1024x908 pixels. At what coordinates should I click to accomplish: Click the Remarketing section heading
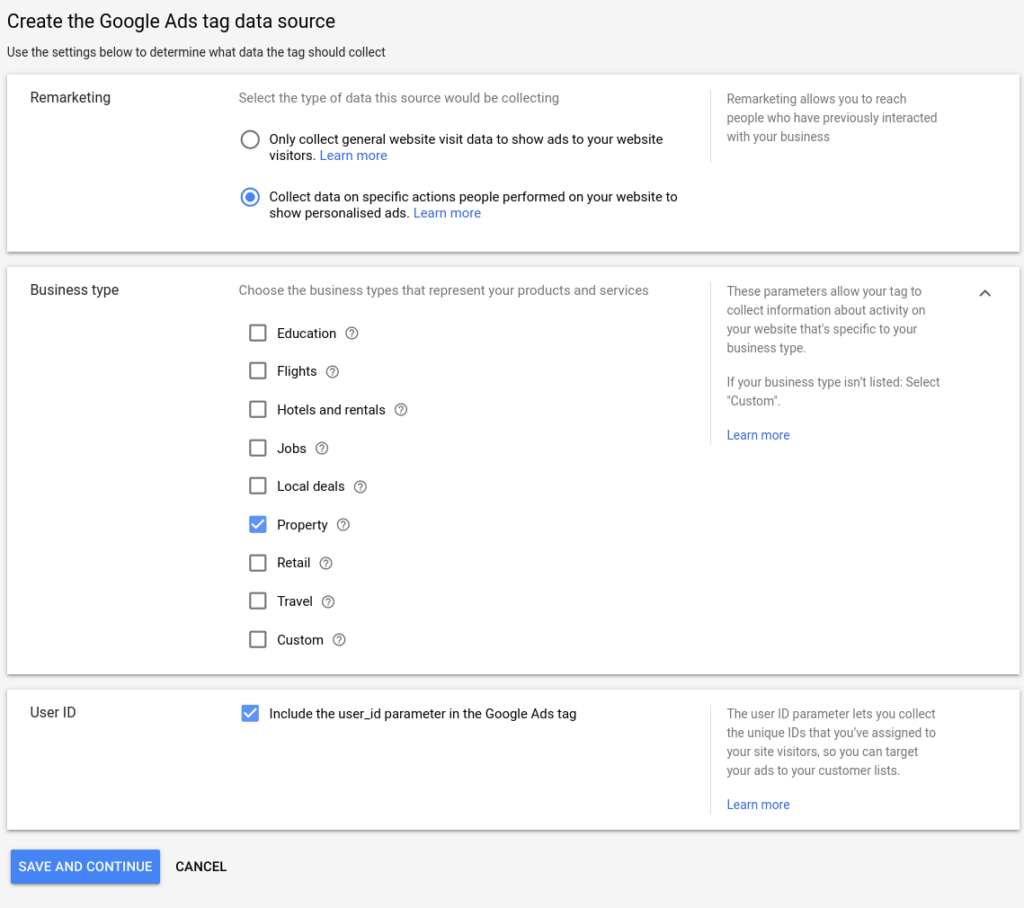coord(71,97)
